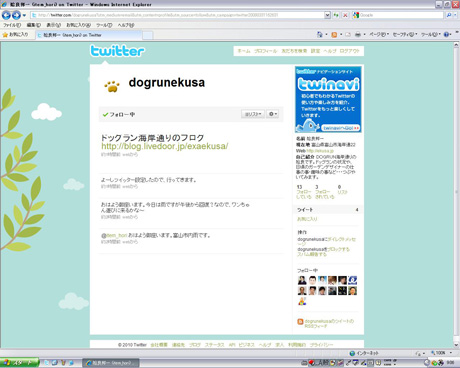Click the Print toolbar icon
This screenshot has height=368, width=460.
pyautogui.click(x=358, y=34)
